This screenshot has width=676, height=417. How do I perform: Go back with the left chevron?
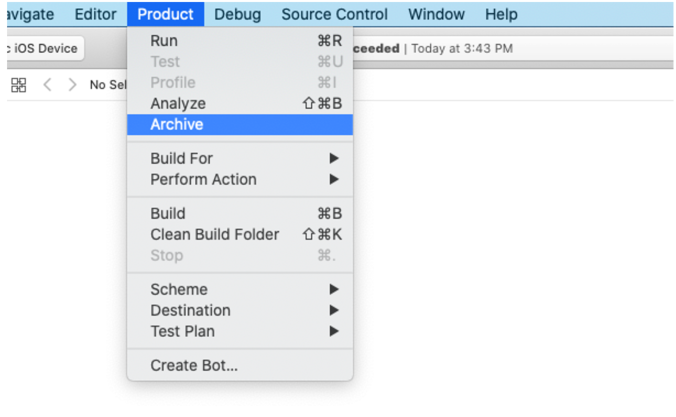pyautogui.click(x=47, y=85)
